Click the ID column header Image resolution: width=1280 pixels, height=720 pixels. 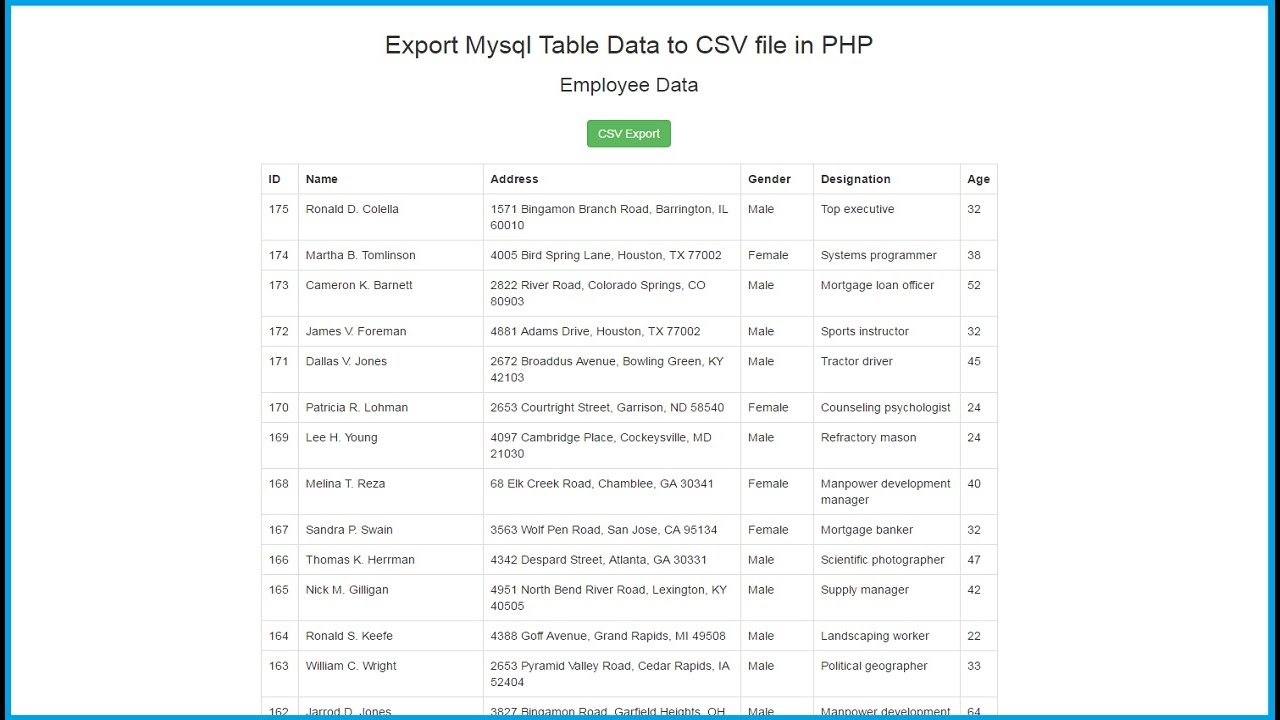275,179
